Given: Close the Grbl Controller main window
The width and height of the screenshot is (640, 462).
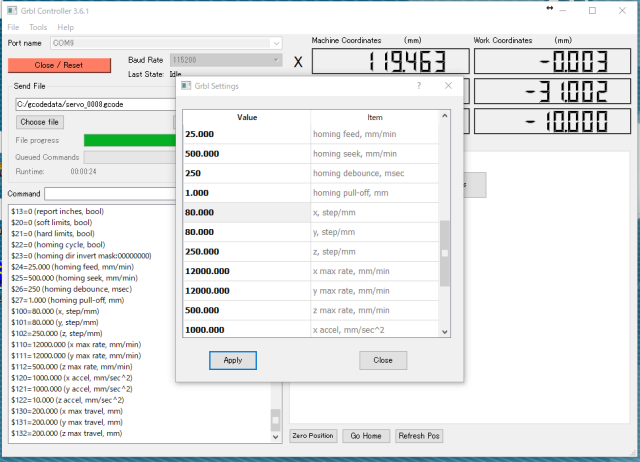Looking at the screenshot, I should (622, 11).
